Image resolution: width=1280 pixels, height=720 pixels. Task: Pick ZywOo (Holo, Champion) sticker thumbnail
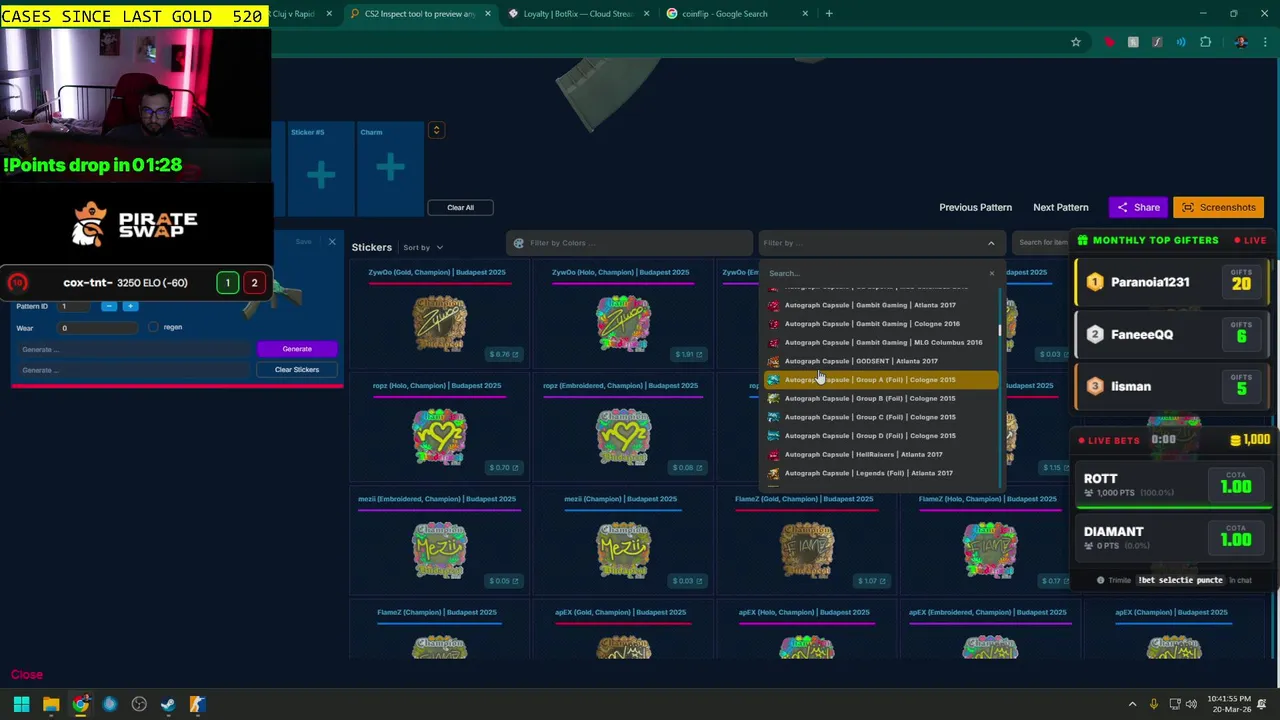(623, 324)
